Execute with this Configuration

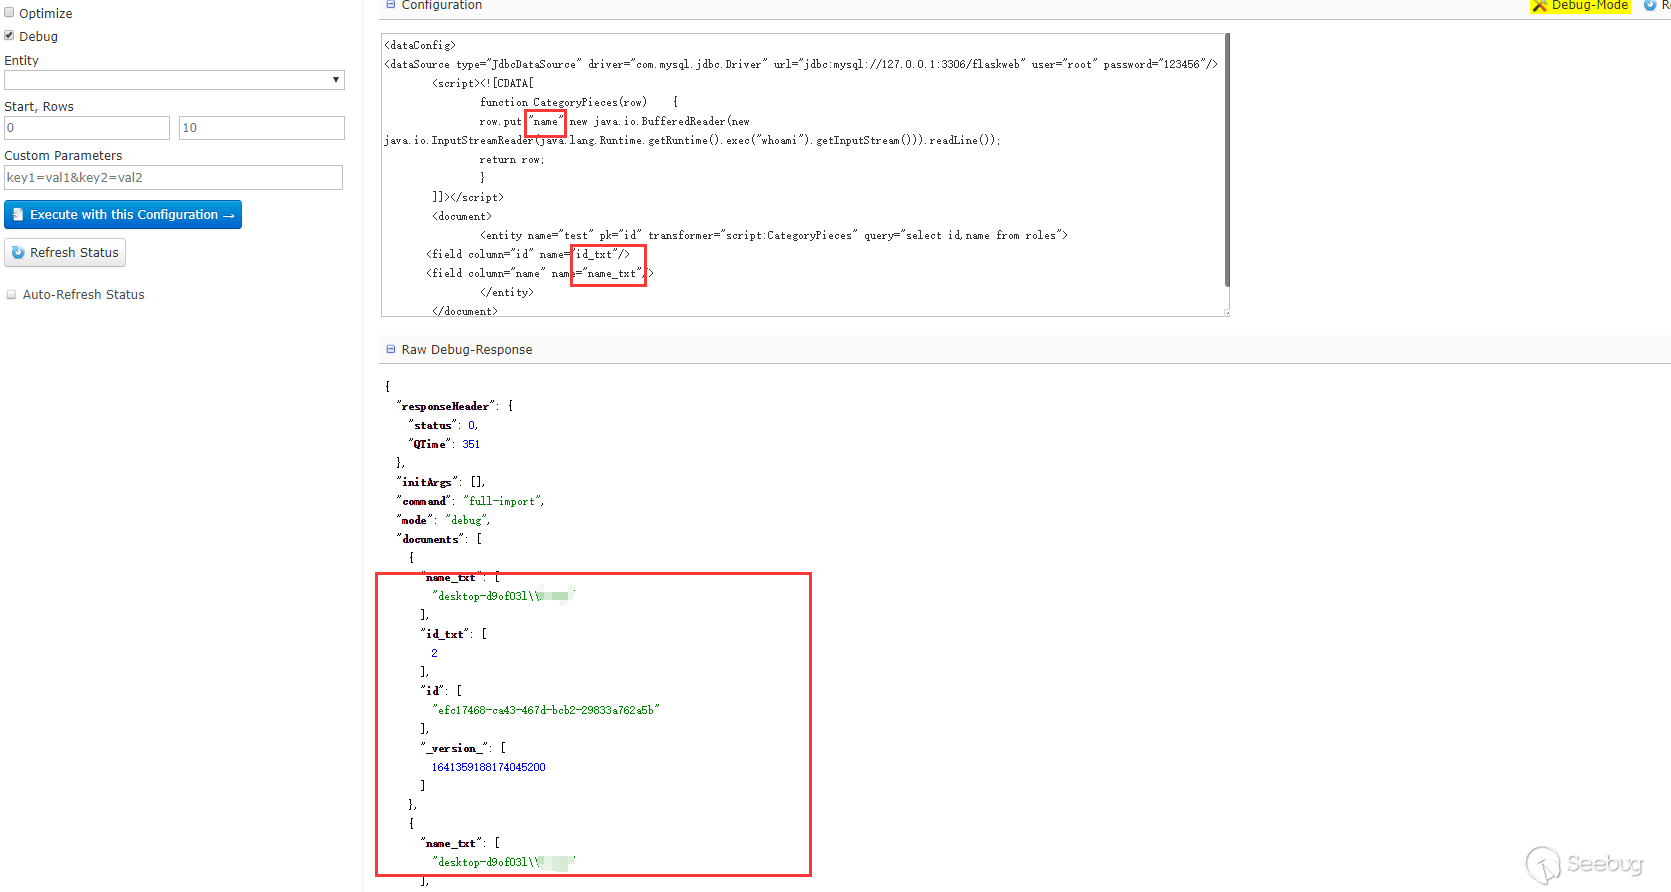[x=123, y=215]
